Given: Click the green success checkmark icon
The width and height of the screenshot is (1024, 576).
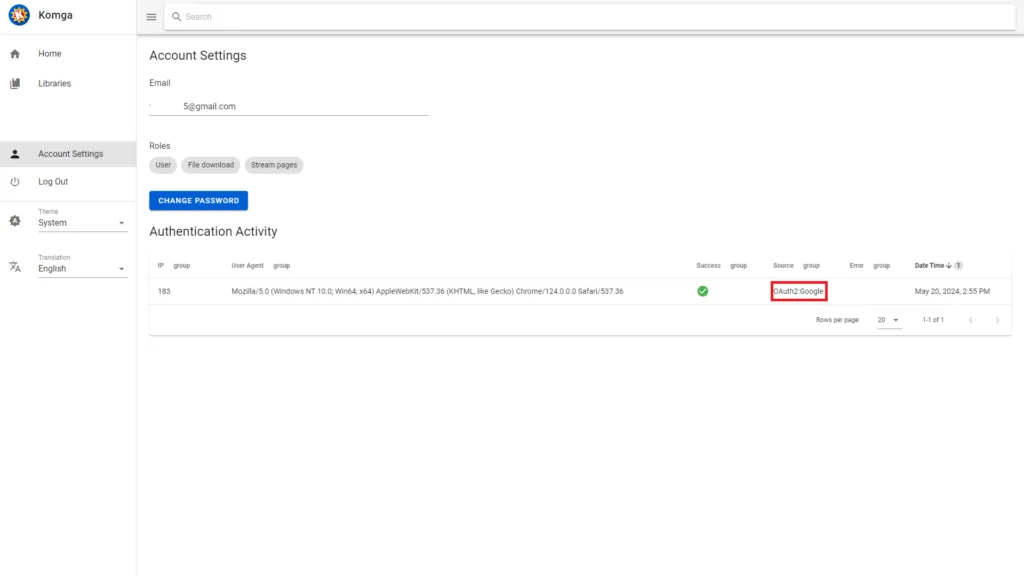Looking at the screenshot, I should 703,291.
